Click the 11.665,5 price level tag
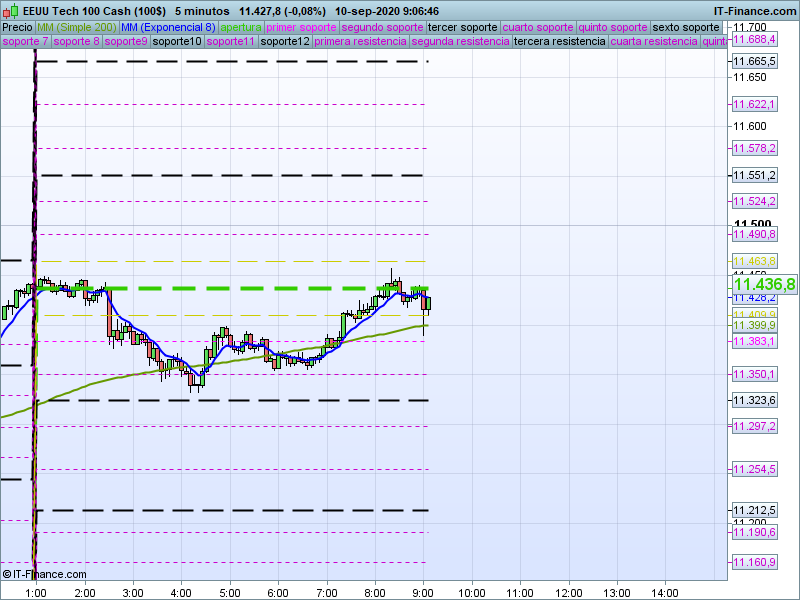800x600 pixels. (754, 62)
